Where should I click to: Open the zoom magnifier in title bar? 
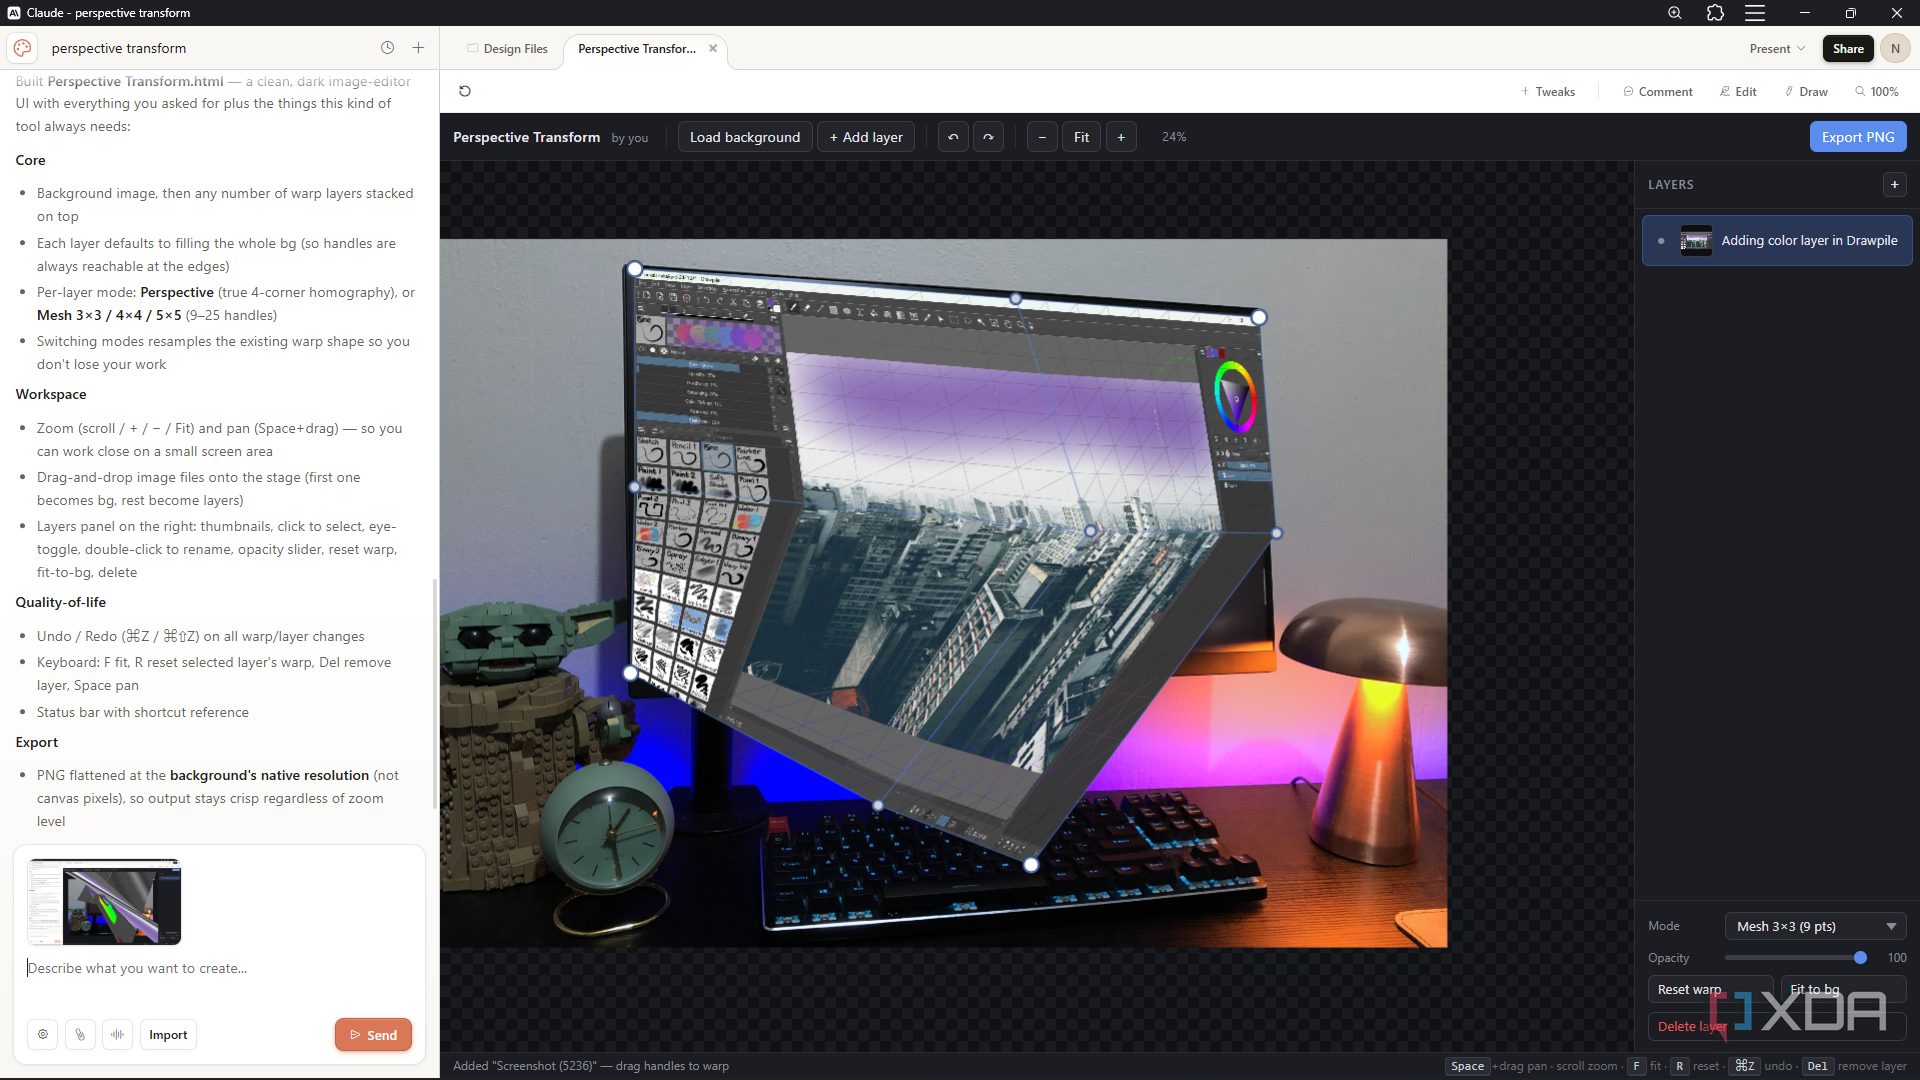[1675, 13]
